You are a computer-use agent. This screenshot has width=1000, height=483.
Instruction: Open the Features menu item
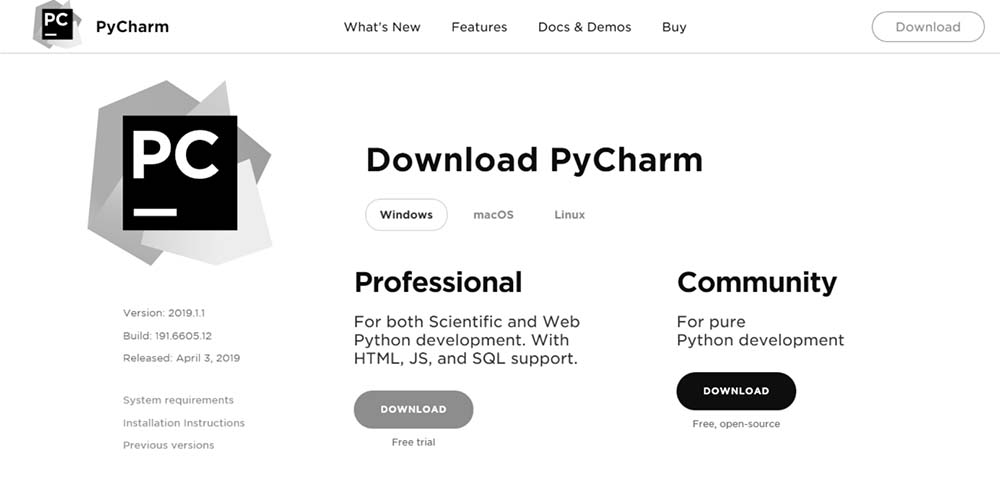[x=479, y=27]
